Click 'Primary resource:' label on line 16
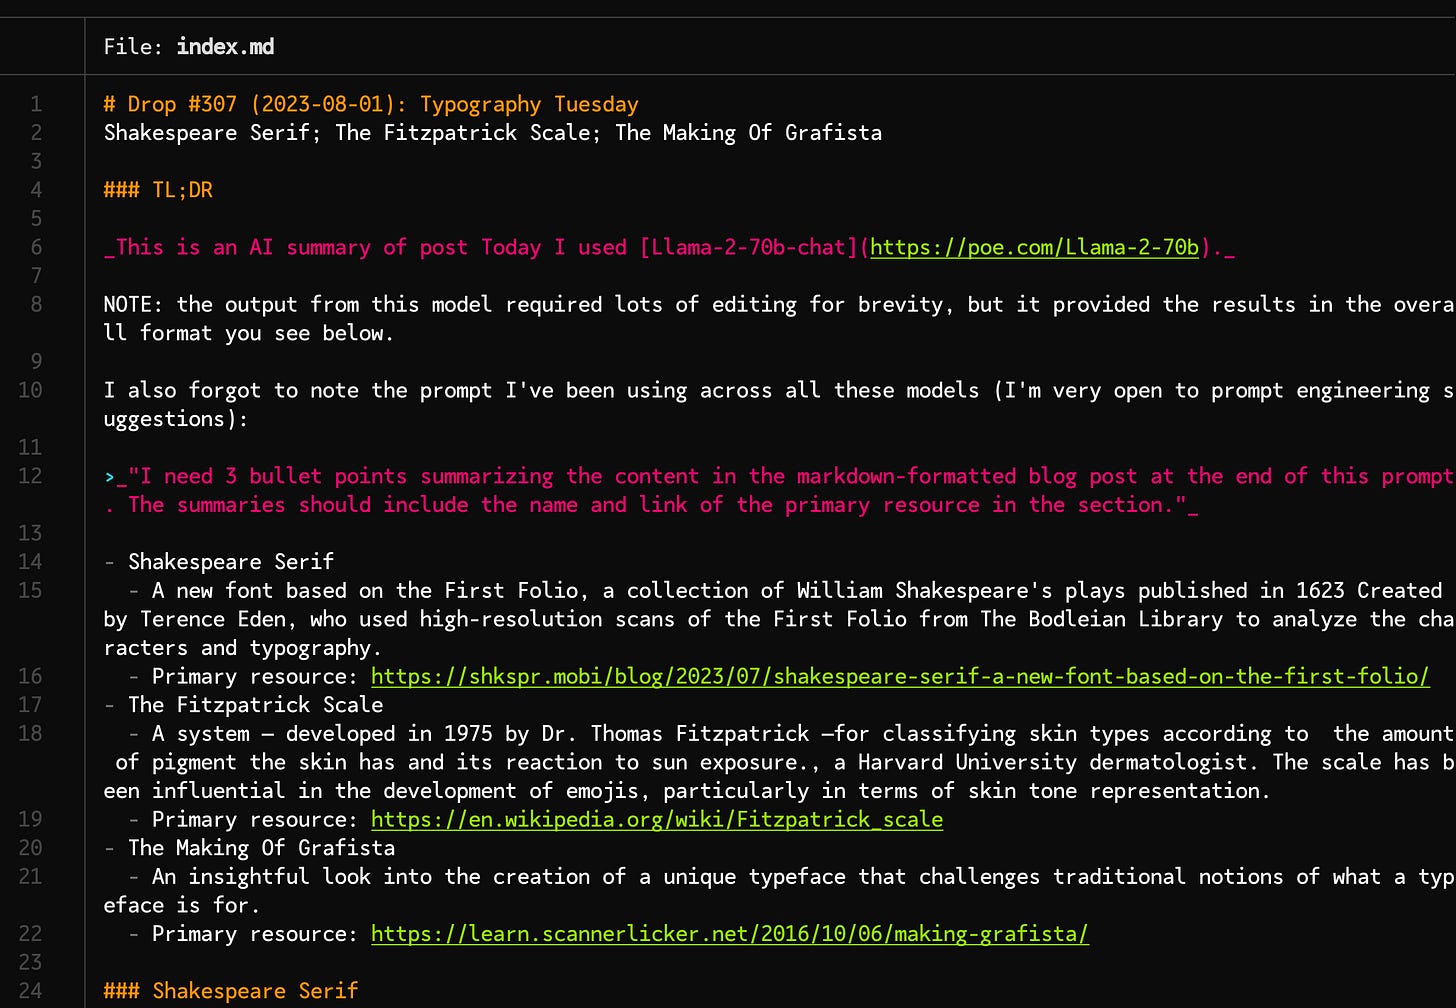Screen dimensions: 1456x1008 pos(255,676)
